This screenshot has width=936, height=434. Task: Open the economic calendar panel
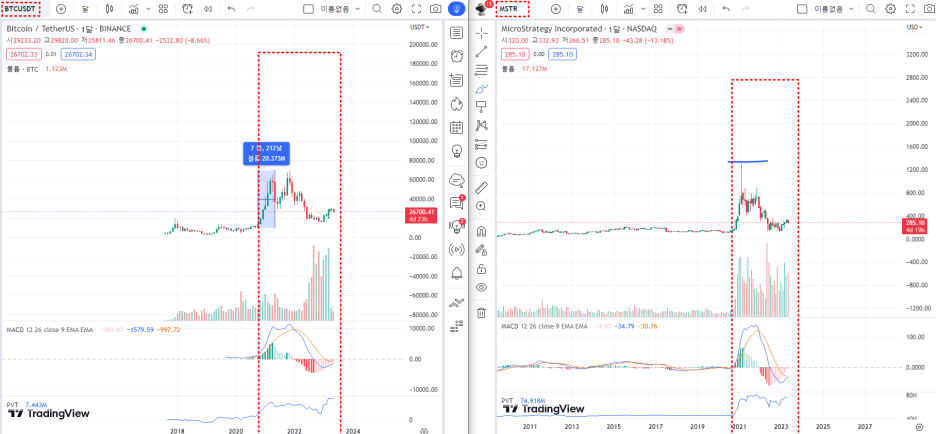pos(457,127)
